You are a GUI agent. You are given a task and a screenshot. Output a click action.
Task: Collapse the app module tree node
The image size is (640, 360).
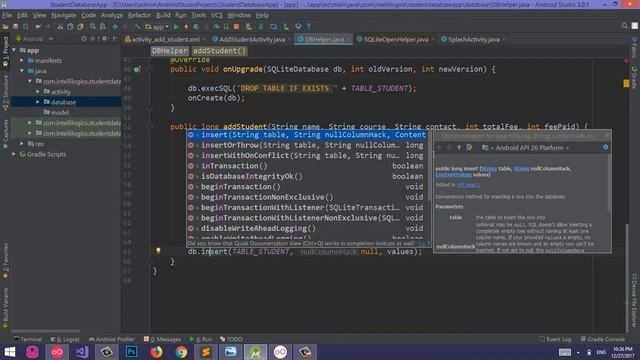(14, 50)
